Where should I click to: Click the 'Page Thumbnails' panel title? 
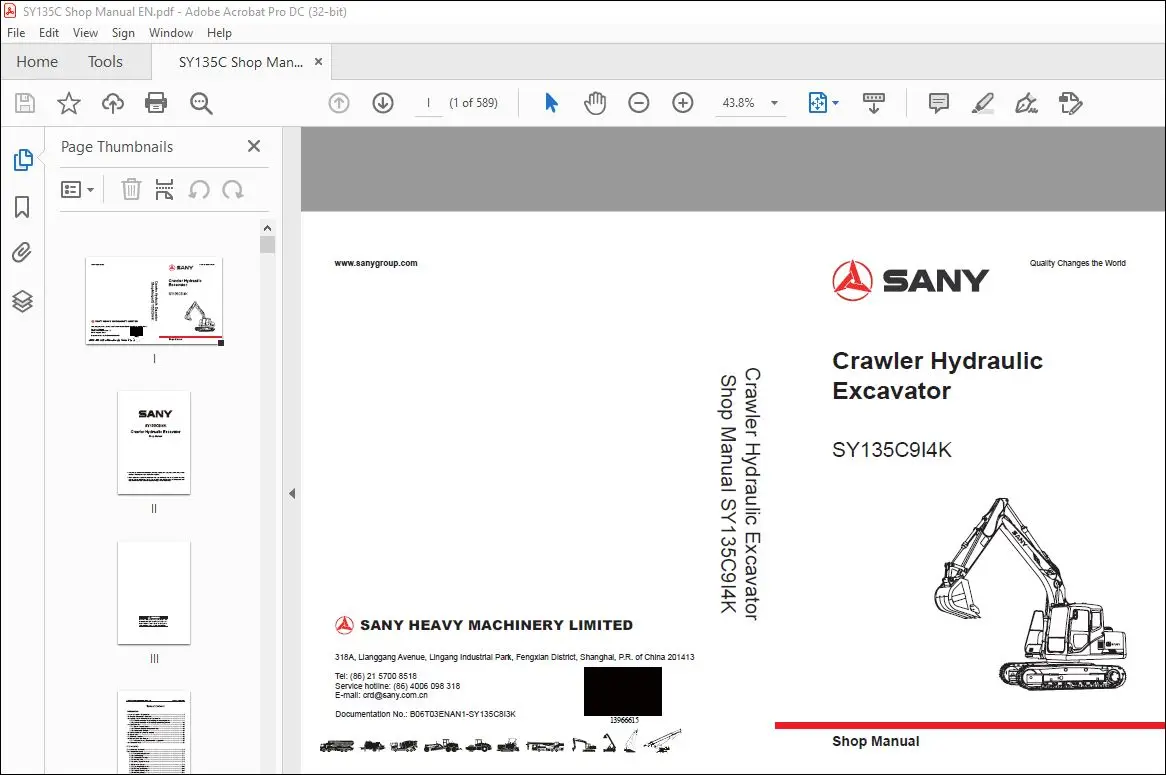point(117,147)
